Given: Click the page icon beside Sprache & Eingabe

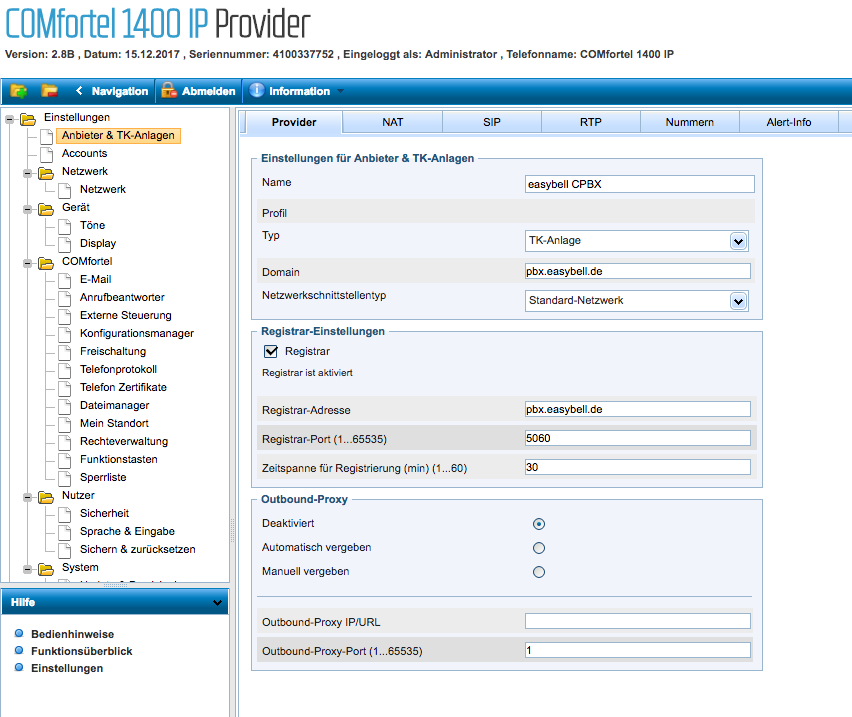Looking at the screenshot, I should click(x=65, y=531).
